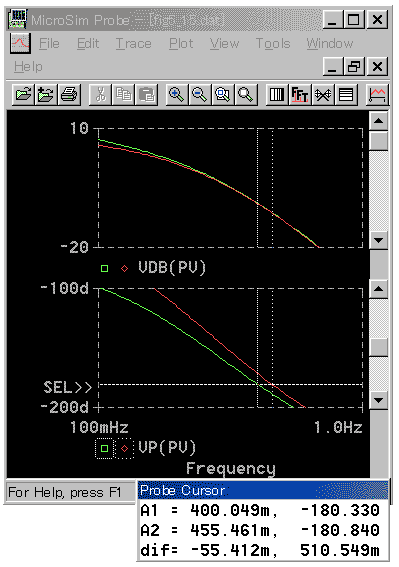Open the Plot menu
The image size is (399, 567).
coord(181,43)
